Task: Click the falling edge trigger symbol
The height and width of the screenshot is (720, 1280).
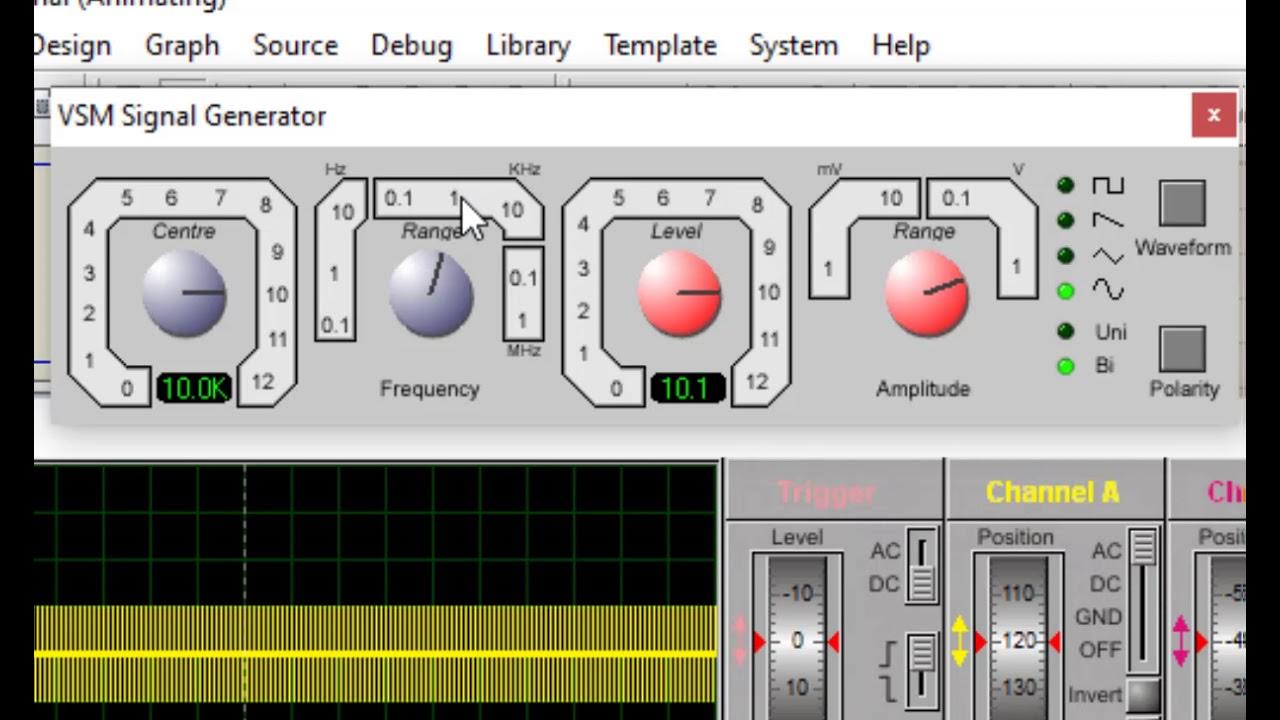Action: [887, 688]
